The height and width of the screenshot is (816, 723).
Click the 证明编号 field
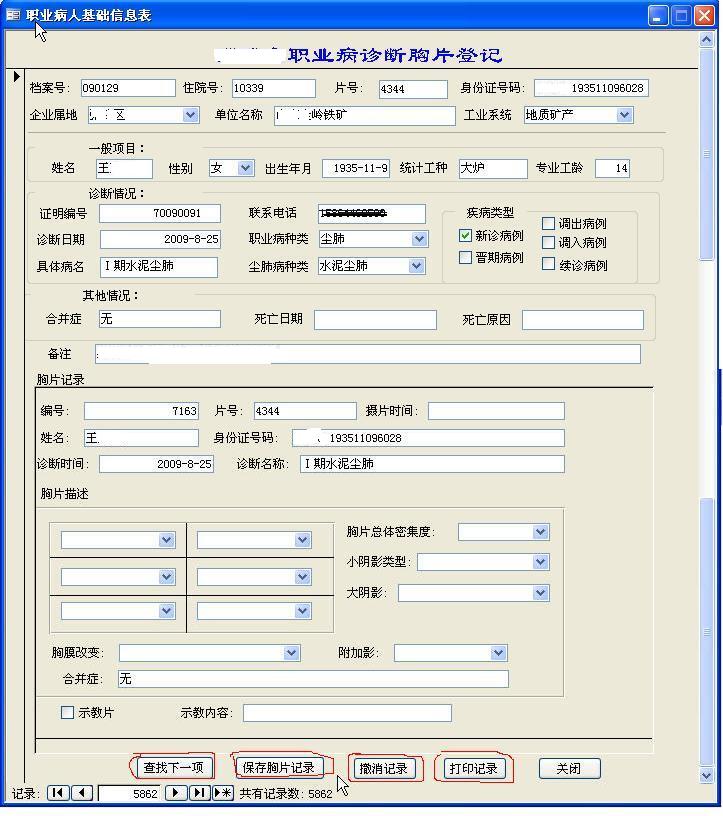click(160, 213)
